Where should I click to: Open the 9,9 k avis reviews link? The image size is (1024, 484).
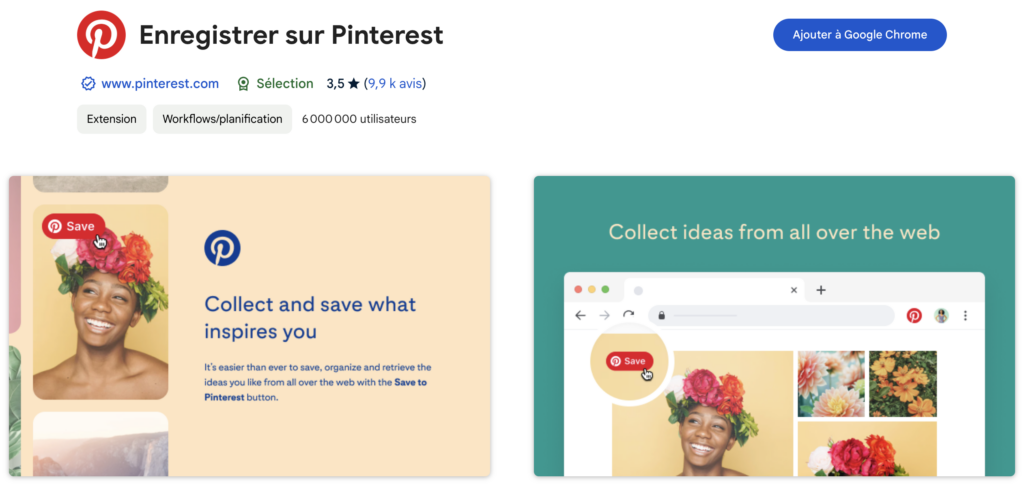395,84
